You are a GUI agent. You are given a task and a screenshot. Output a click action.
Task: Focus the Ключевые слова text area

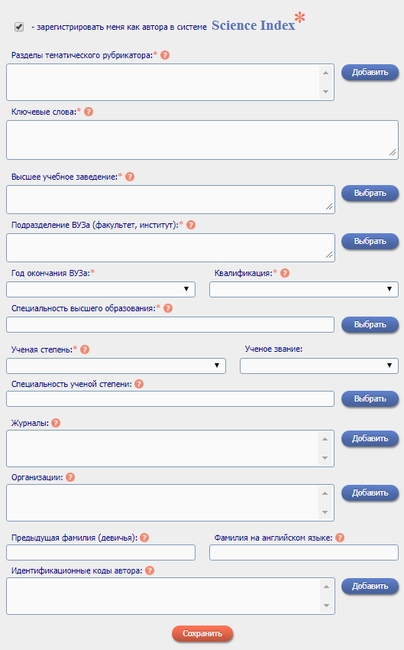[202, 140]
